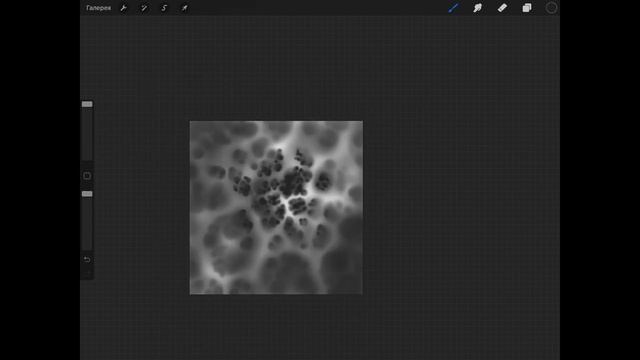Select the Selection S-shaped tool
Viewport: 640px width, 360px height.
(164, 8)
